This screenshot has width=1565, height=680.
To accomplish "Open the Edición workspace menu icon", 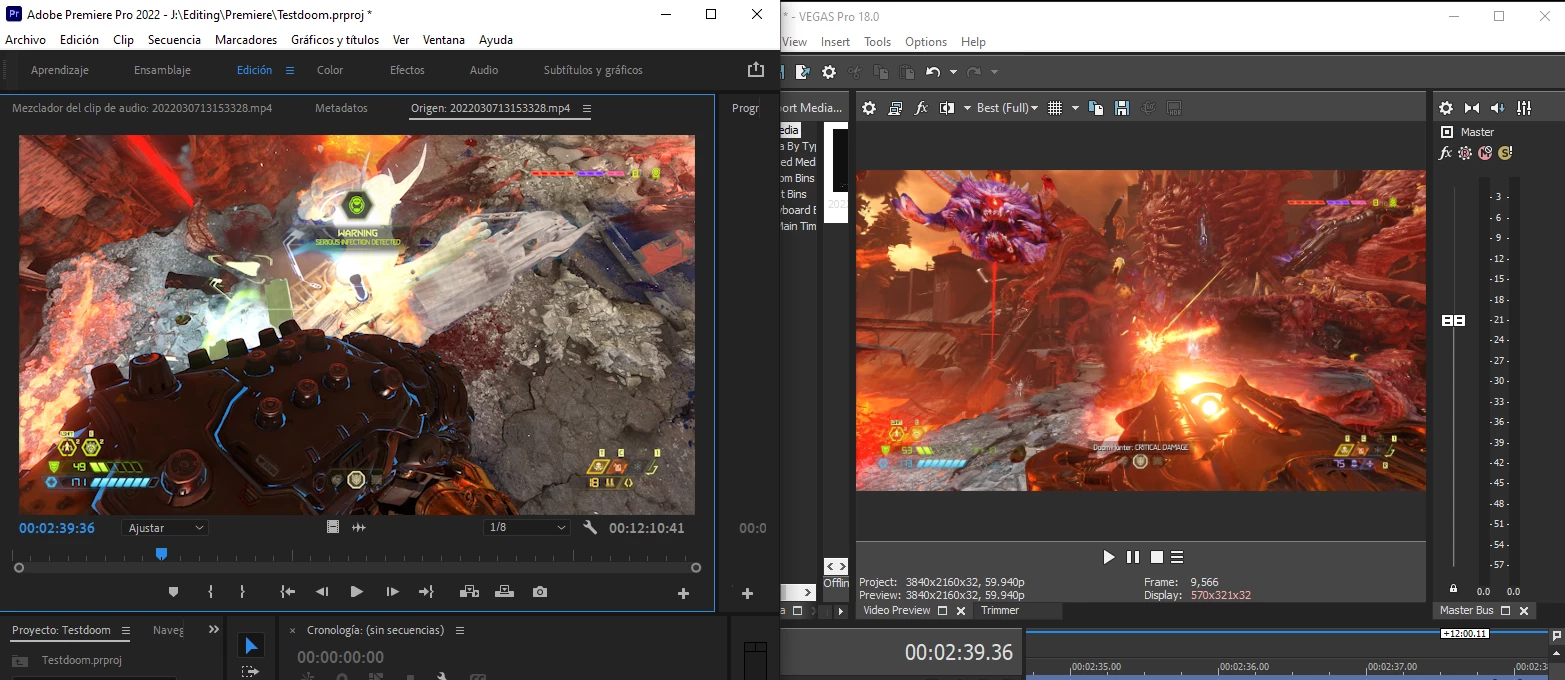I will click(290, 70).
